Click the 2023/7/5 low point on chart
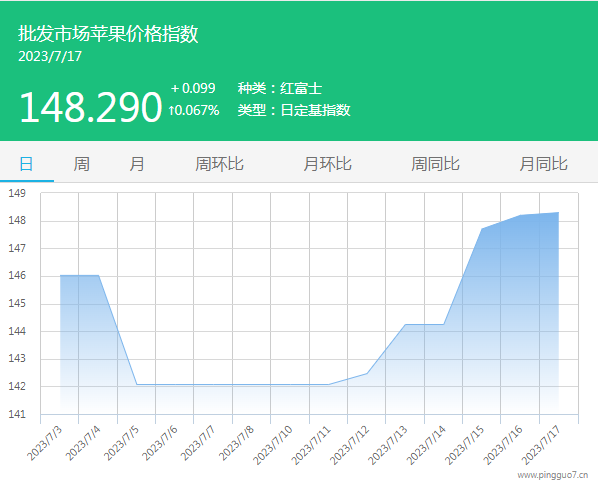Screen dimensions: 598x484 pos(137,384)
